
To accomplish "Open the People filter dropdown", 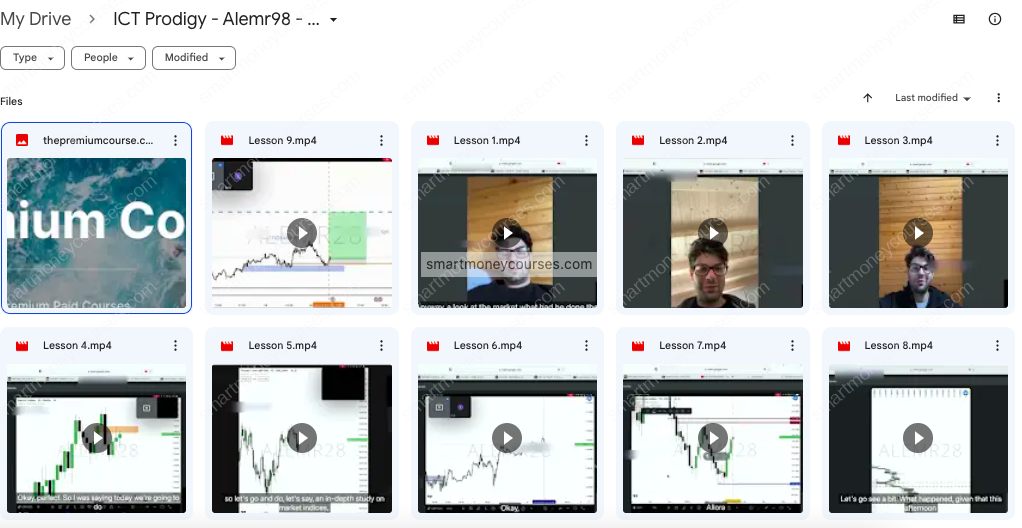I will [108, 58].
